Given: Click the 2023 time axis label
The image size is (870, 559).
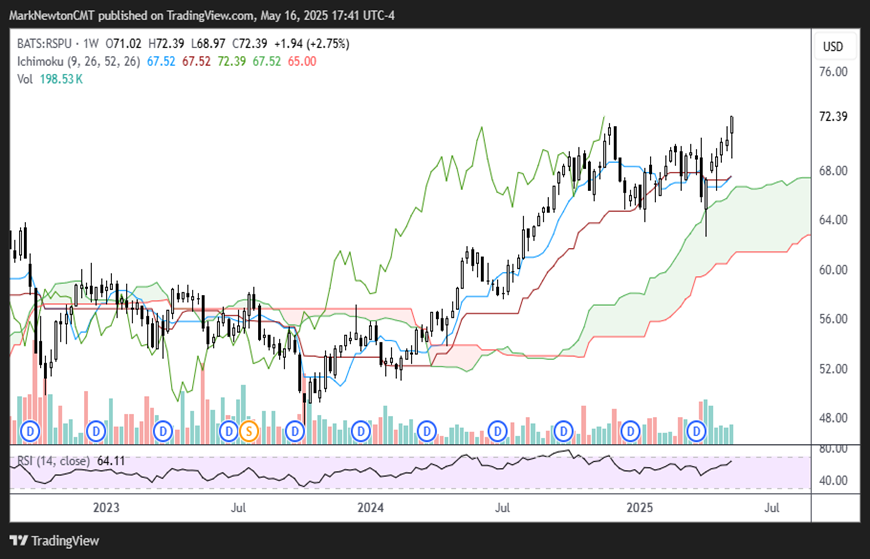Looking at the screenshot, I should pyautogui.click(x=106, y=508).
